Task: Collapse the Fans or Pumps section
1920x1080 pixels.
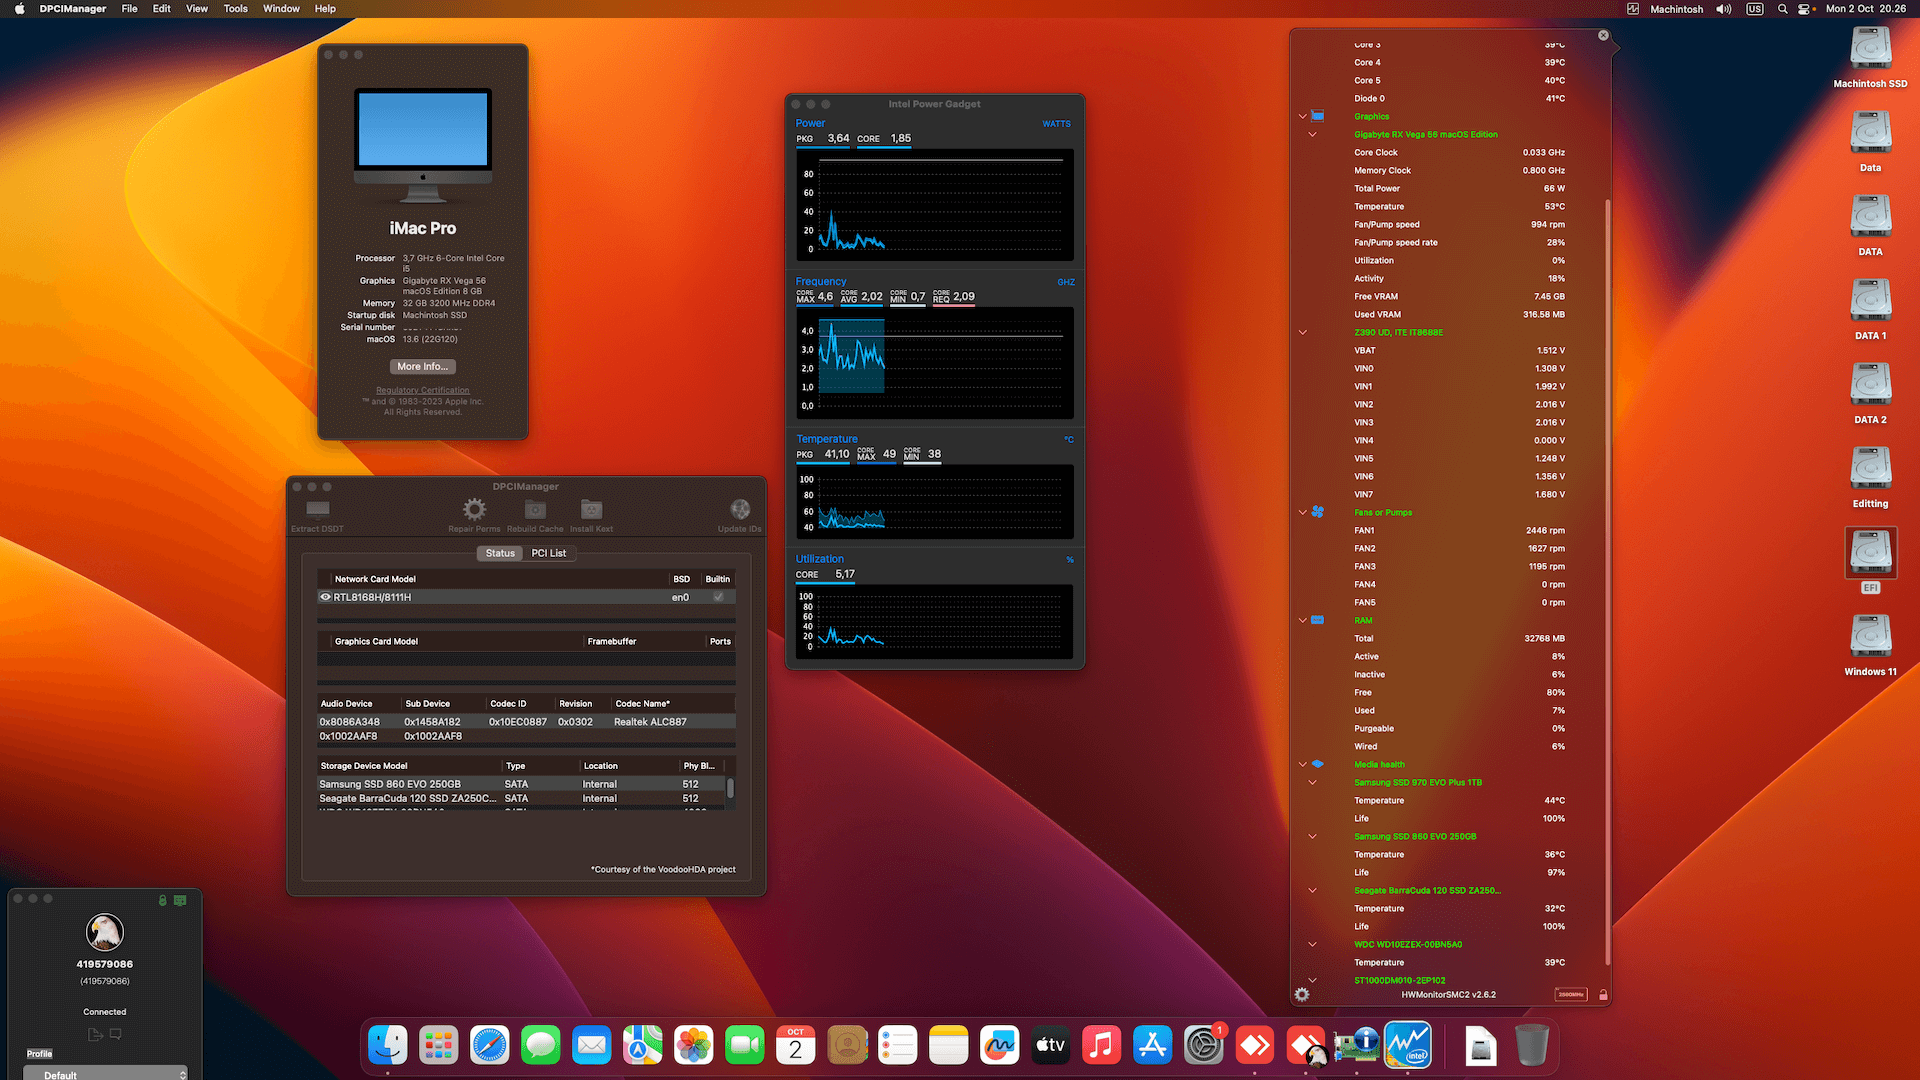Action: click(x=1301, y=512)
